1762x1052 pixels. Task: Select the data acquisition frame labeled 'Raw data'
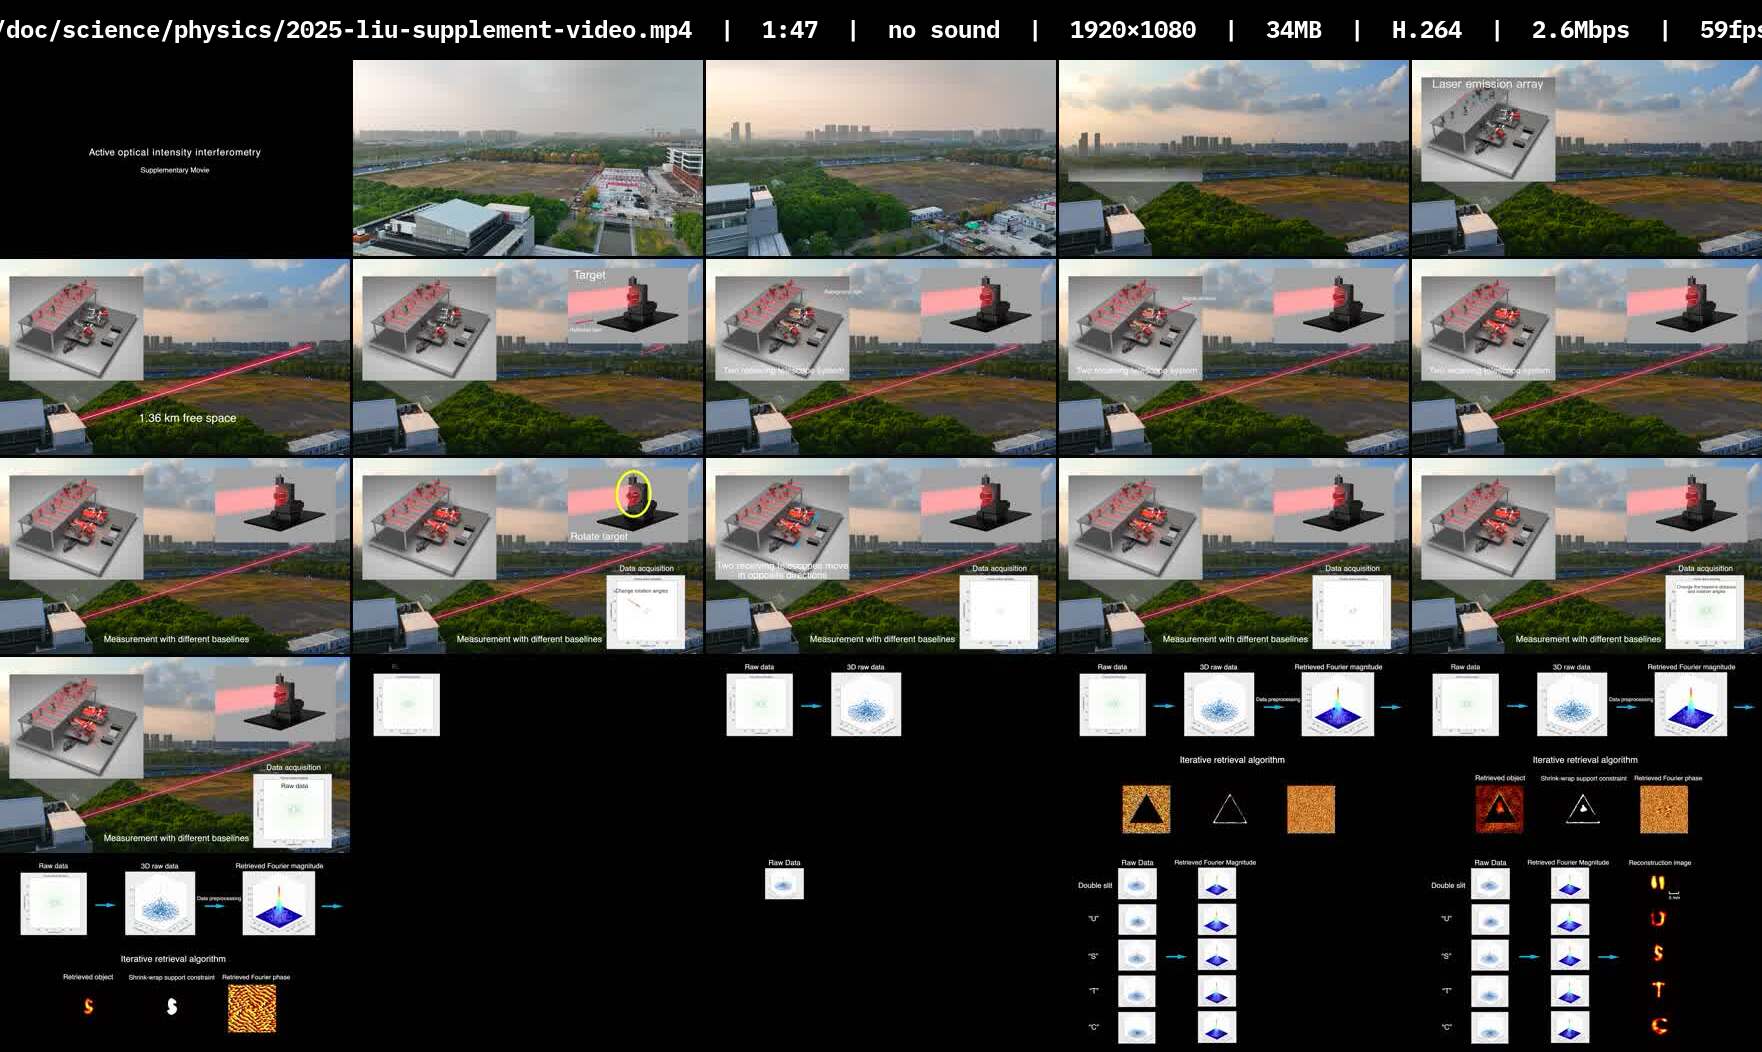(x=175, y=754)
